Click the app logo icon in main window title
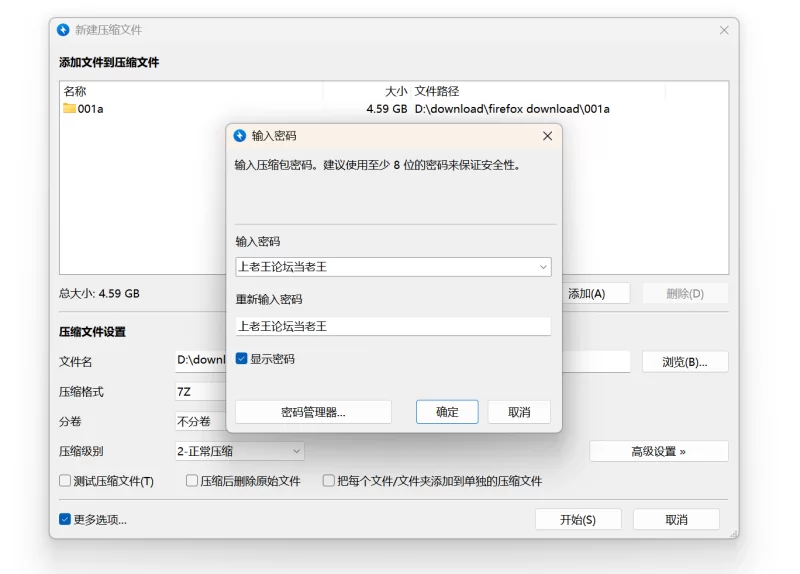This screenshot has width=800, height=574. click(63, 30)
